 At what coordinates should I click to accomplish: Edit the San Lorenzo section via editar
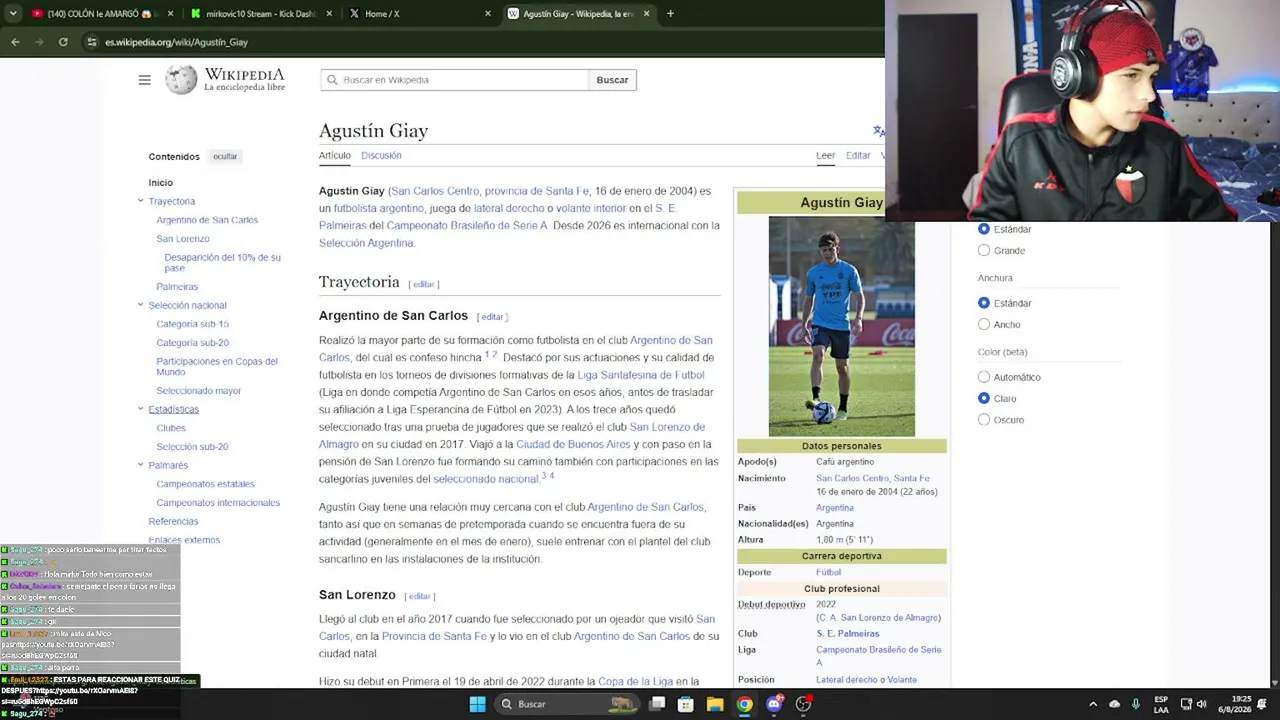click(420, 596)
